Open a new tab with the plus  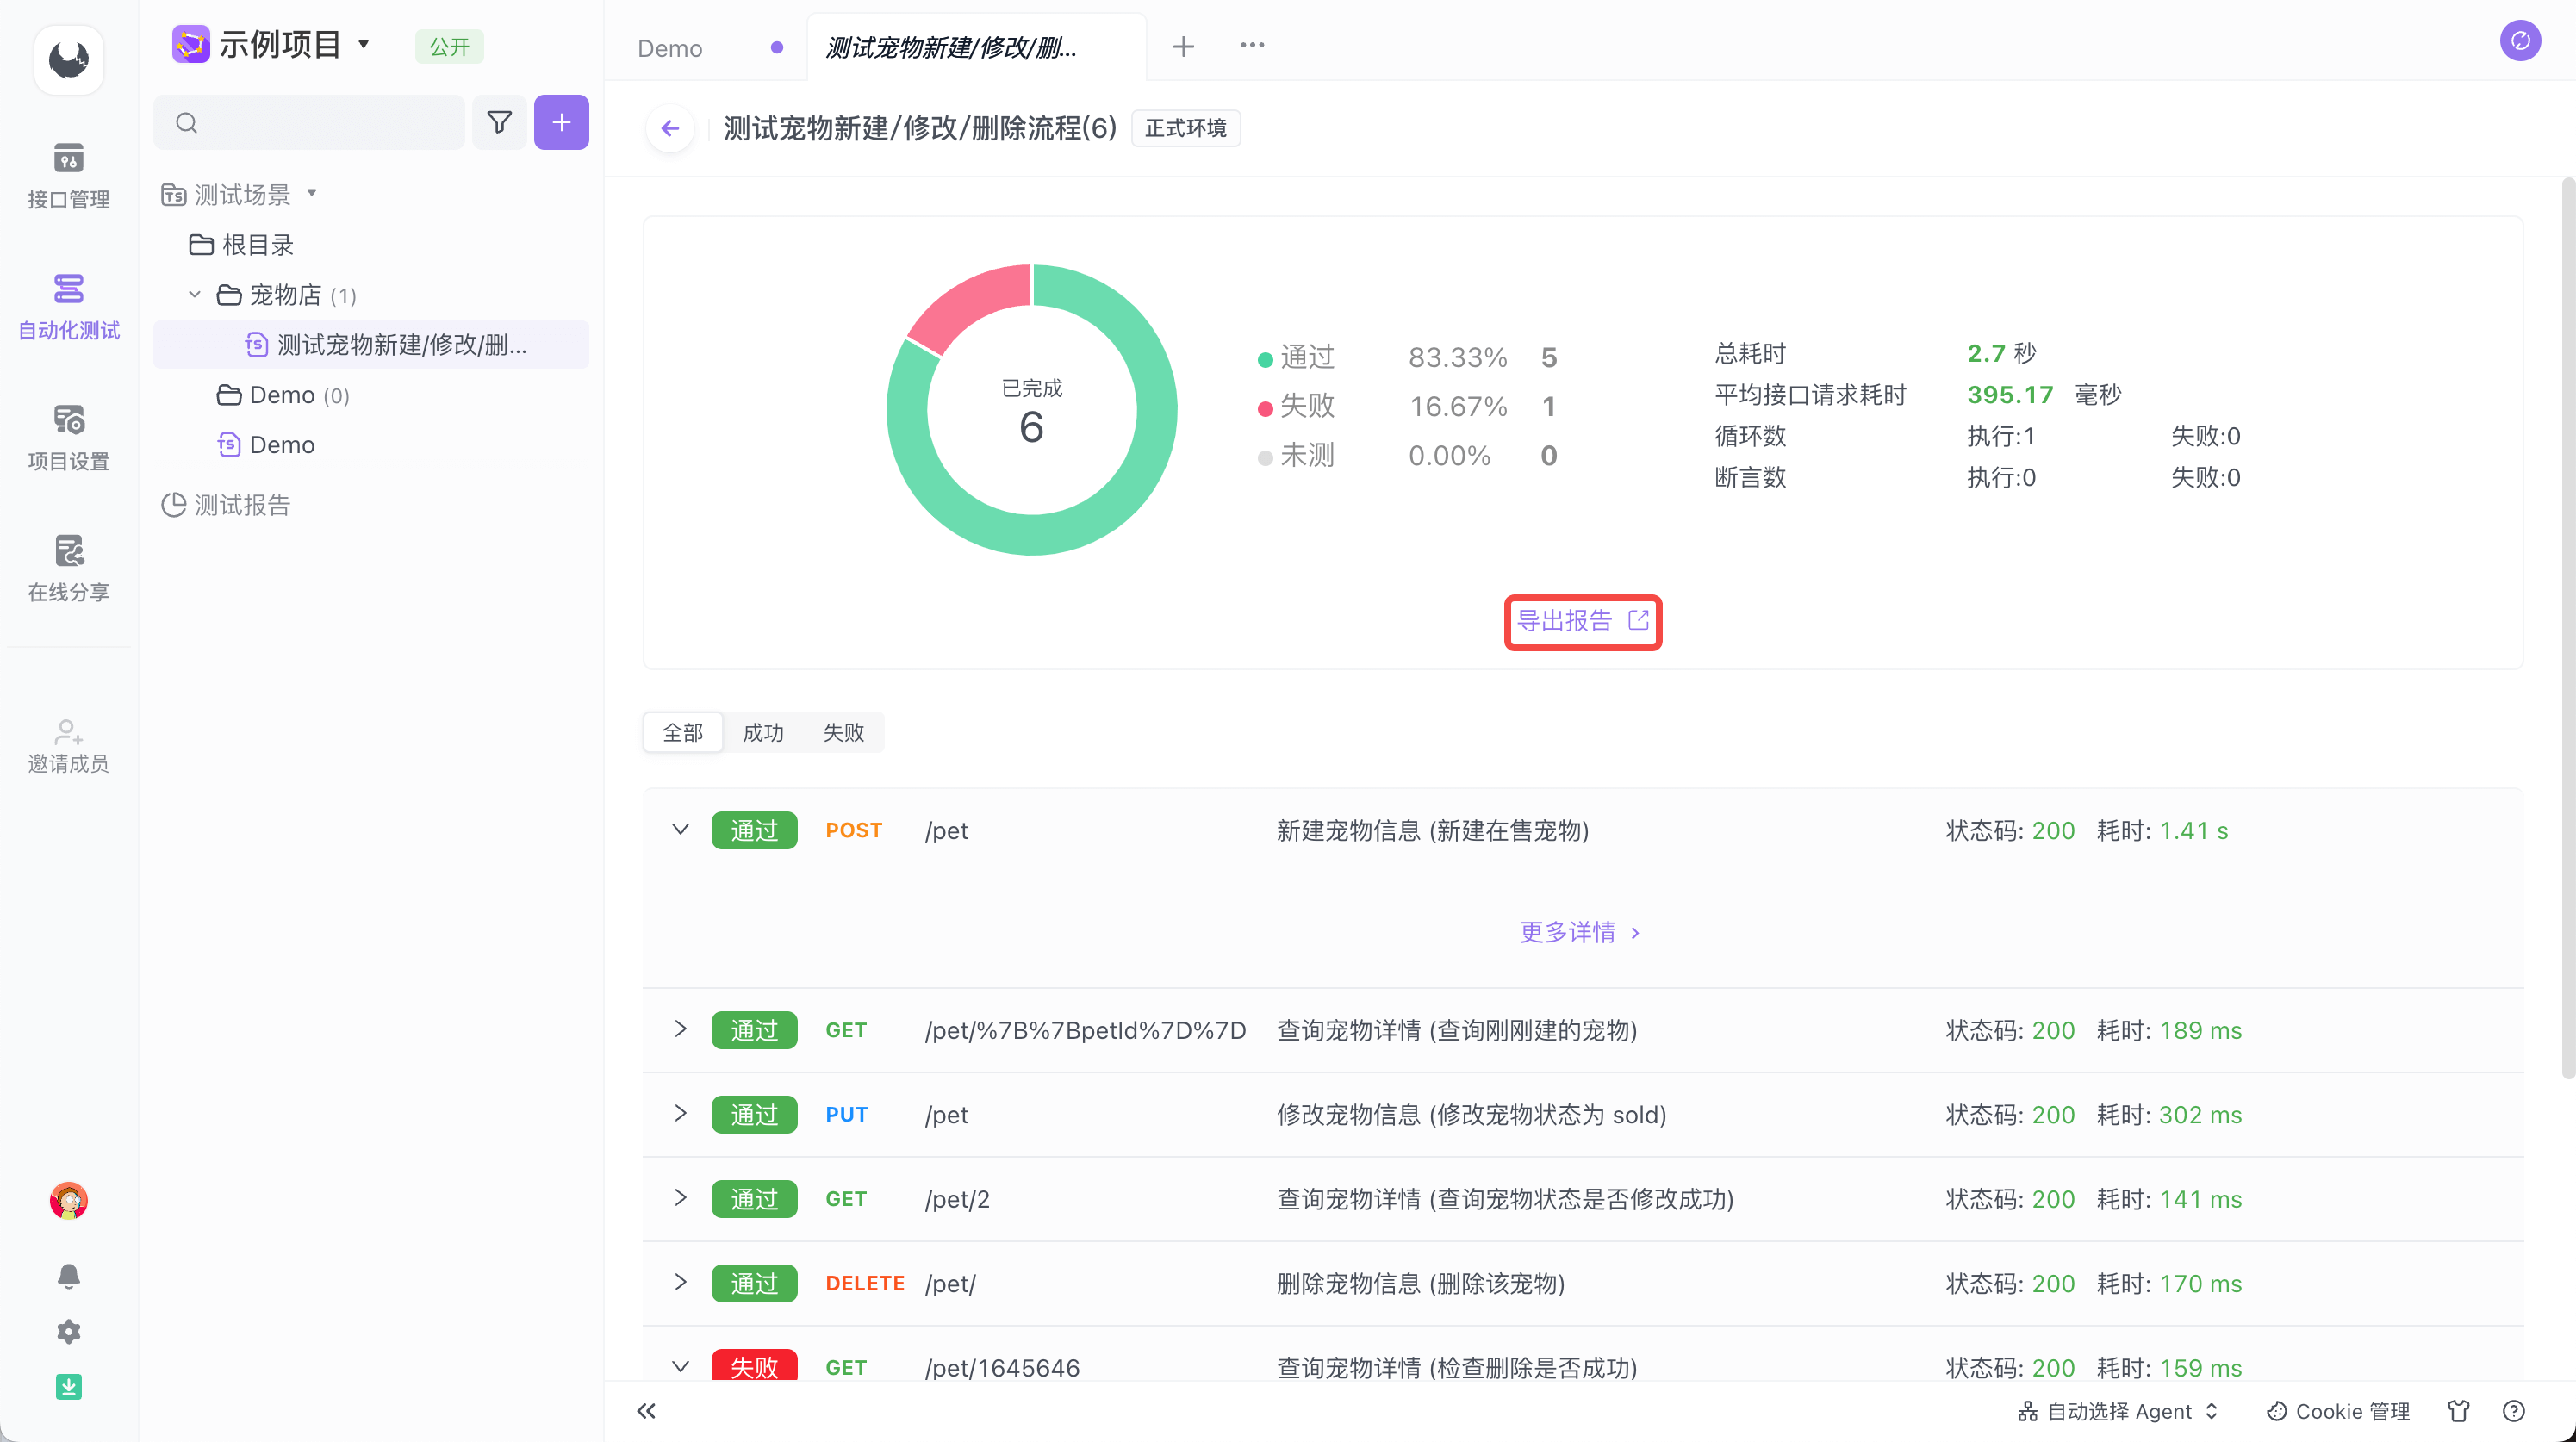pyautogui.click(x=1183, y=46)
